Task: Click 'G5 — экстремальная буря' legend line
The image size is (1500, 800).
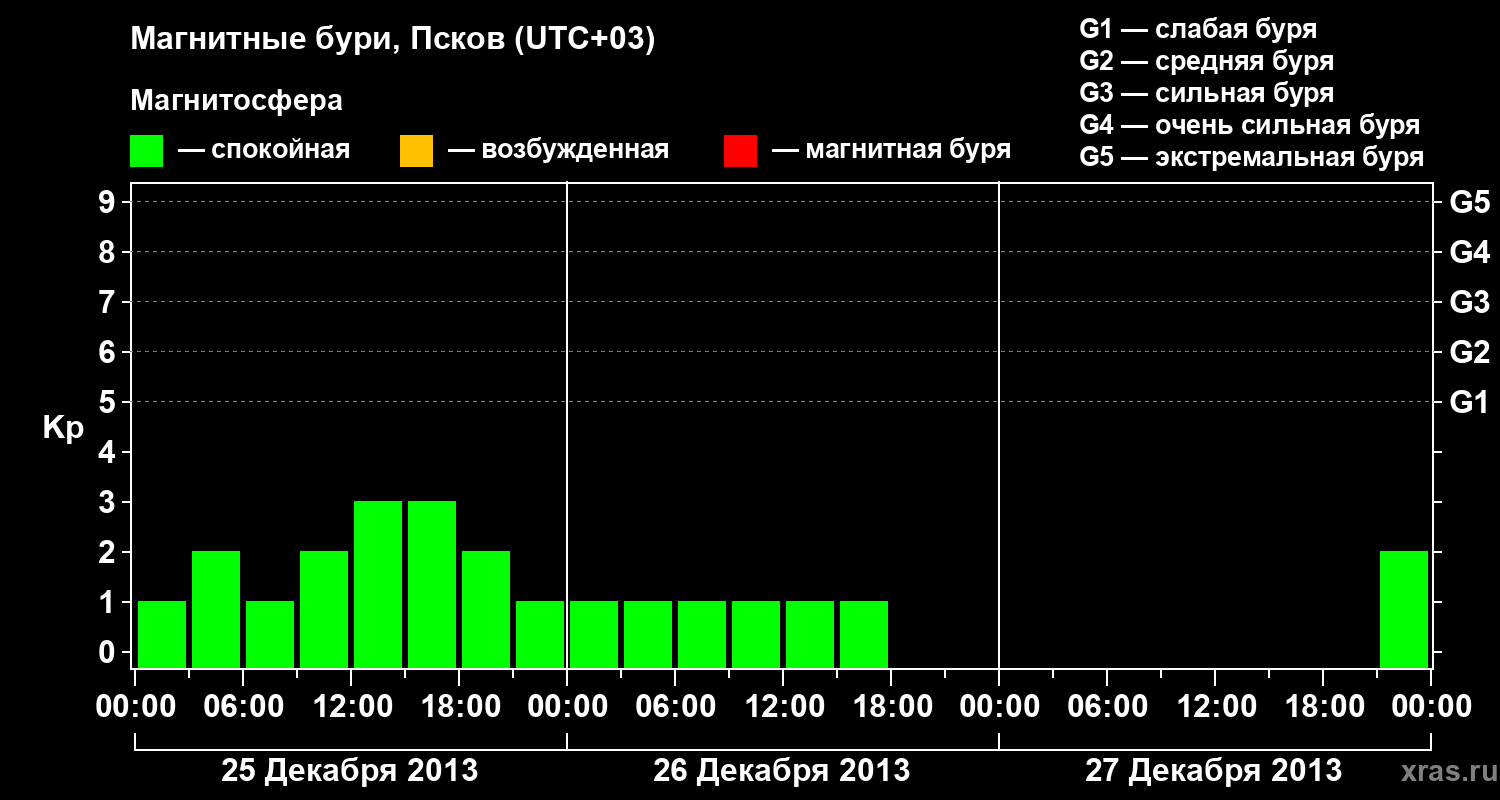Action: (1252, 157)
